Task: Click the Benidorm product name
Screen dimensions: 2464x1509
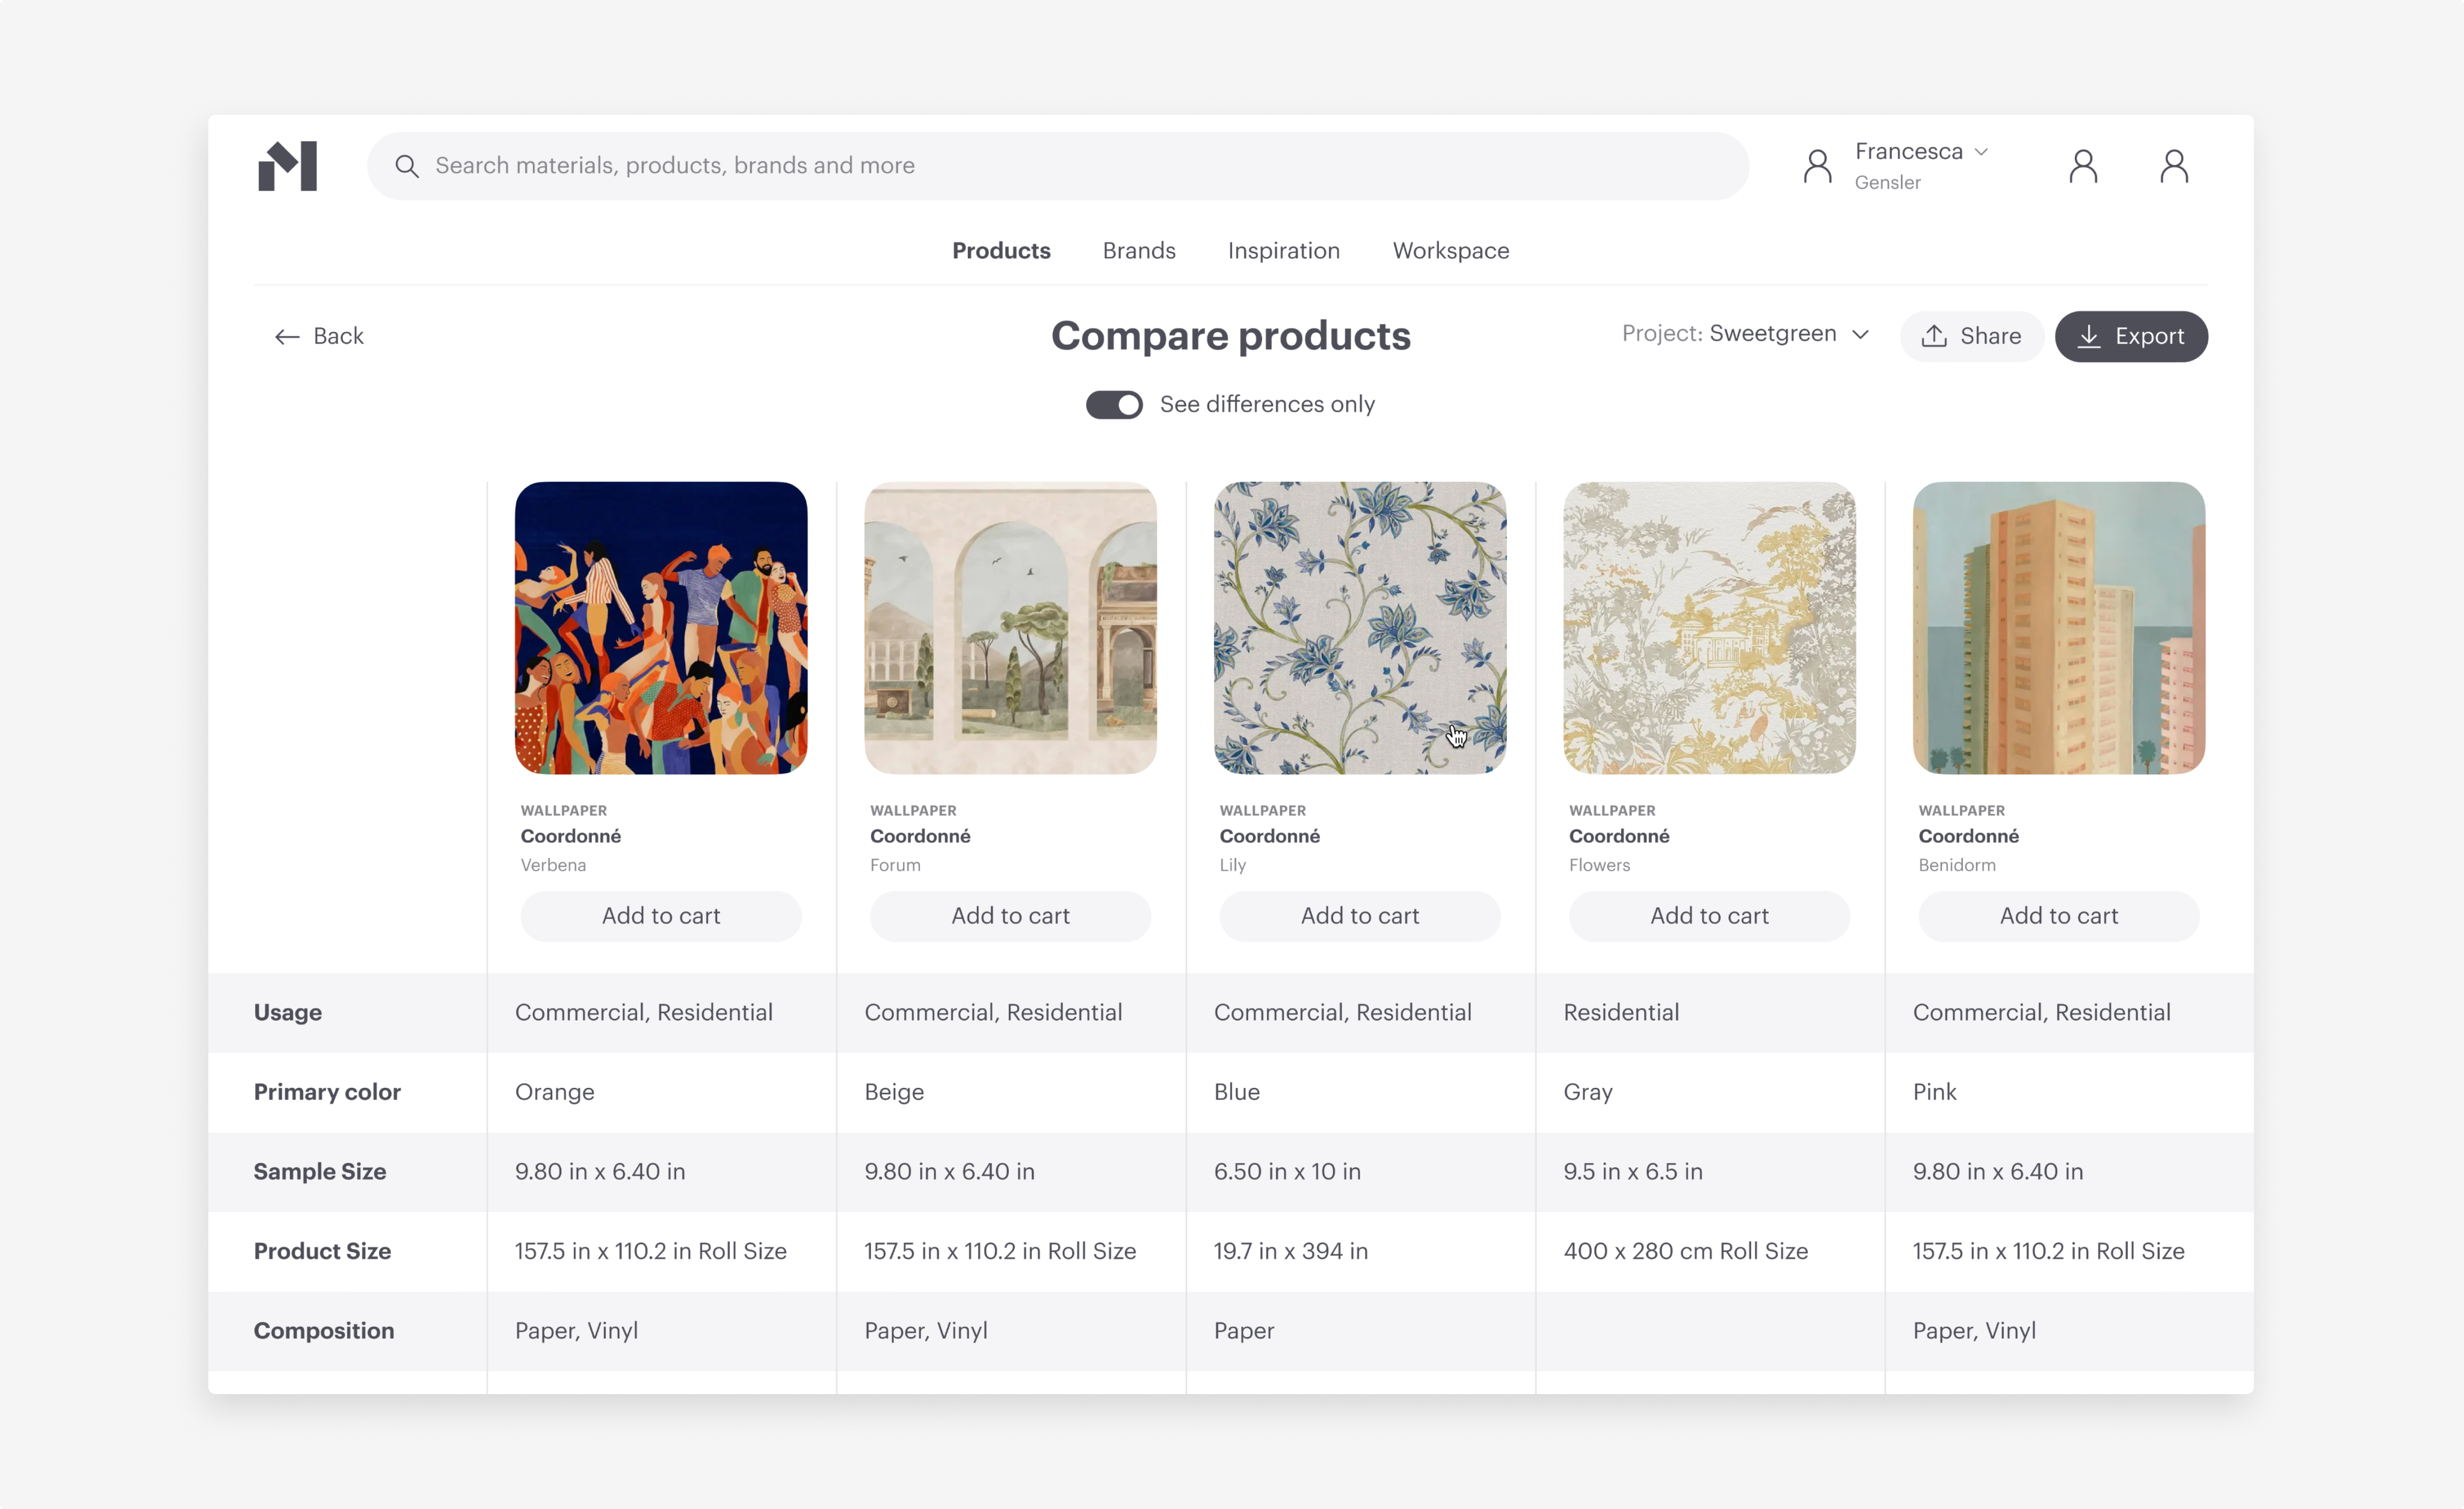Action: [x=1957, y=865]
